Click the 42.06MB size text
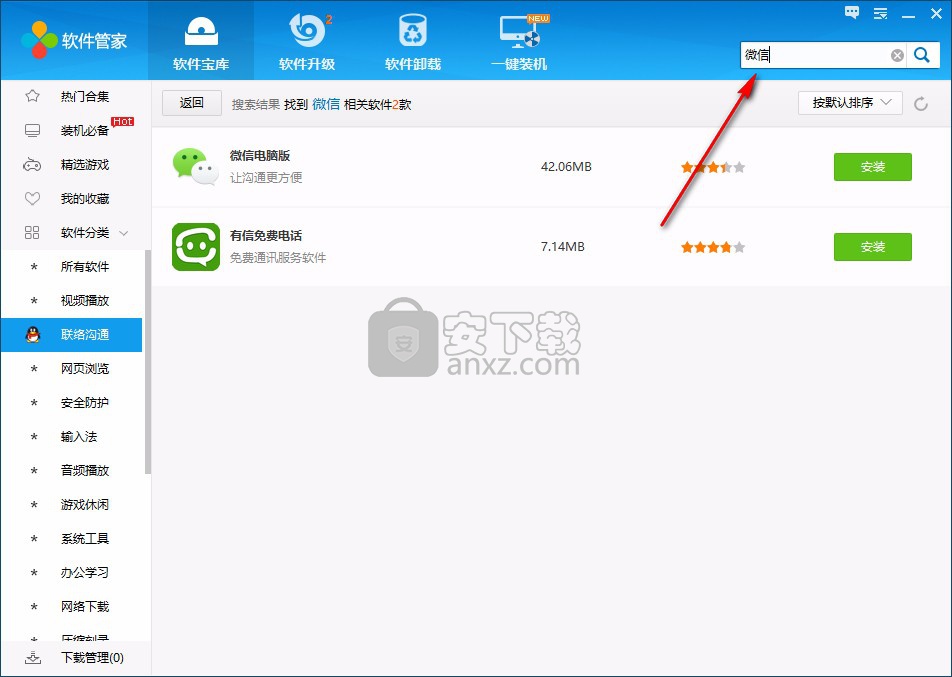 point(566,167)
